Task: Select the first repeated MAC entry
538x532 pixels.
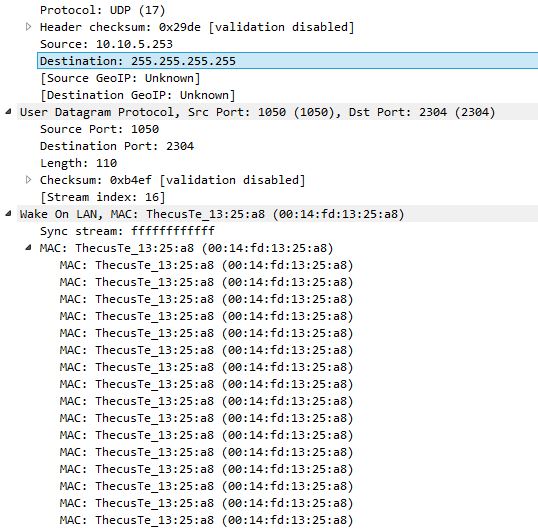Action: (x=207, y=265)
